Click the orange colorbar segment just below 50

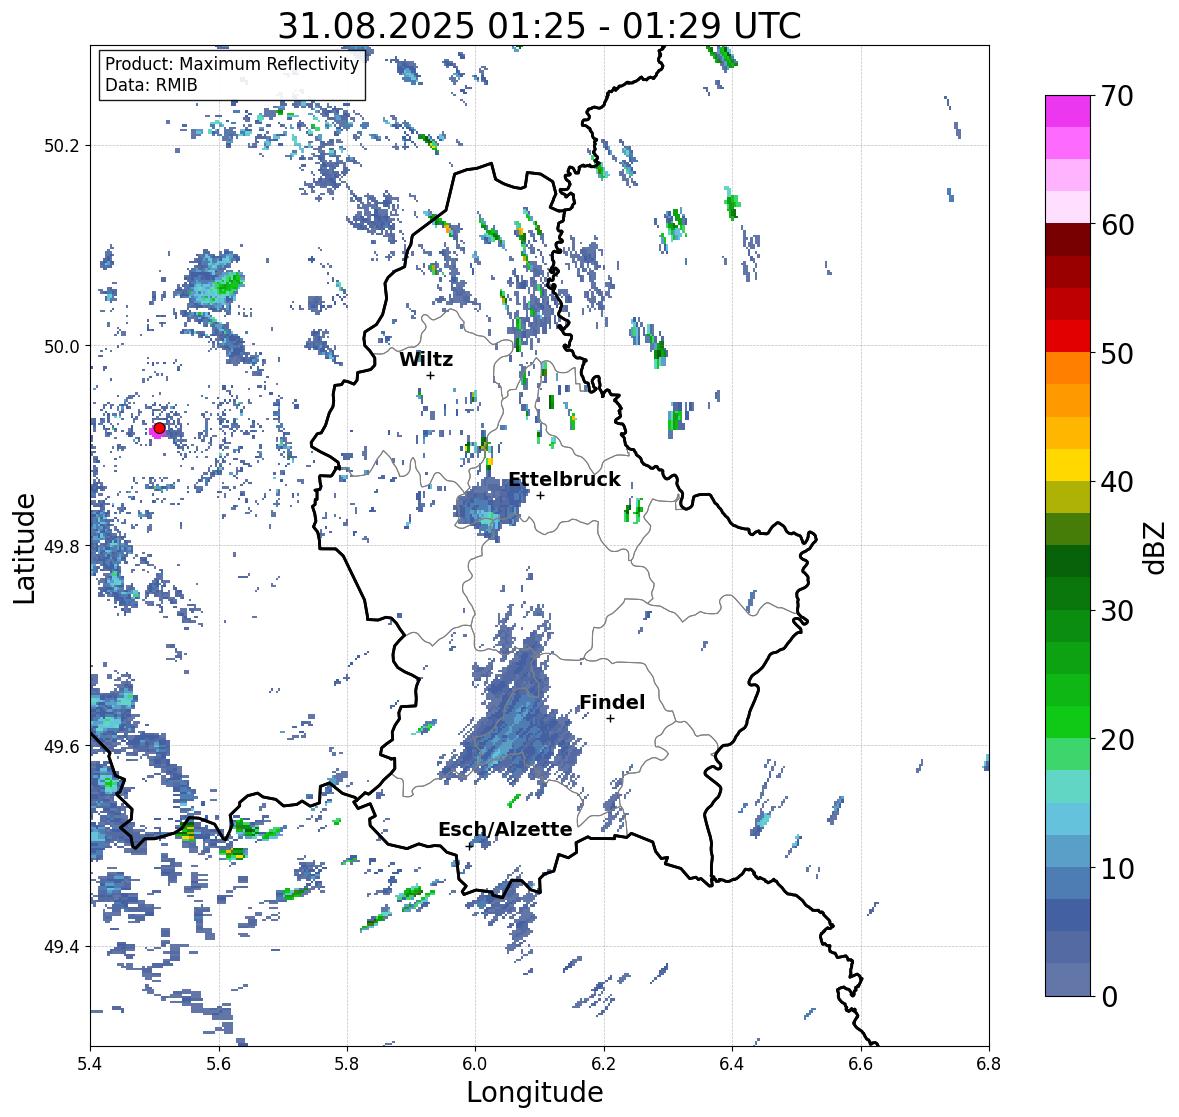tap(1068, 368)
